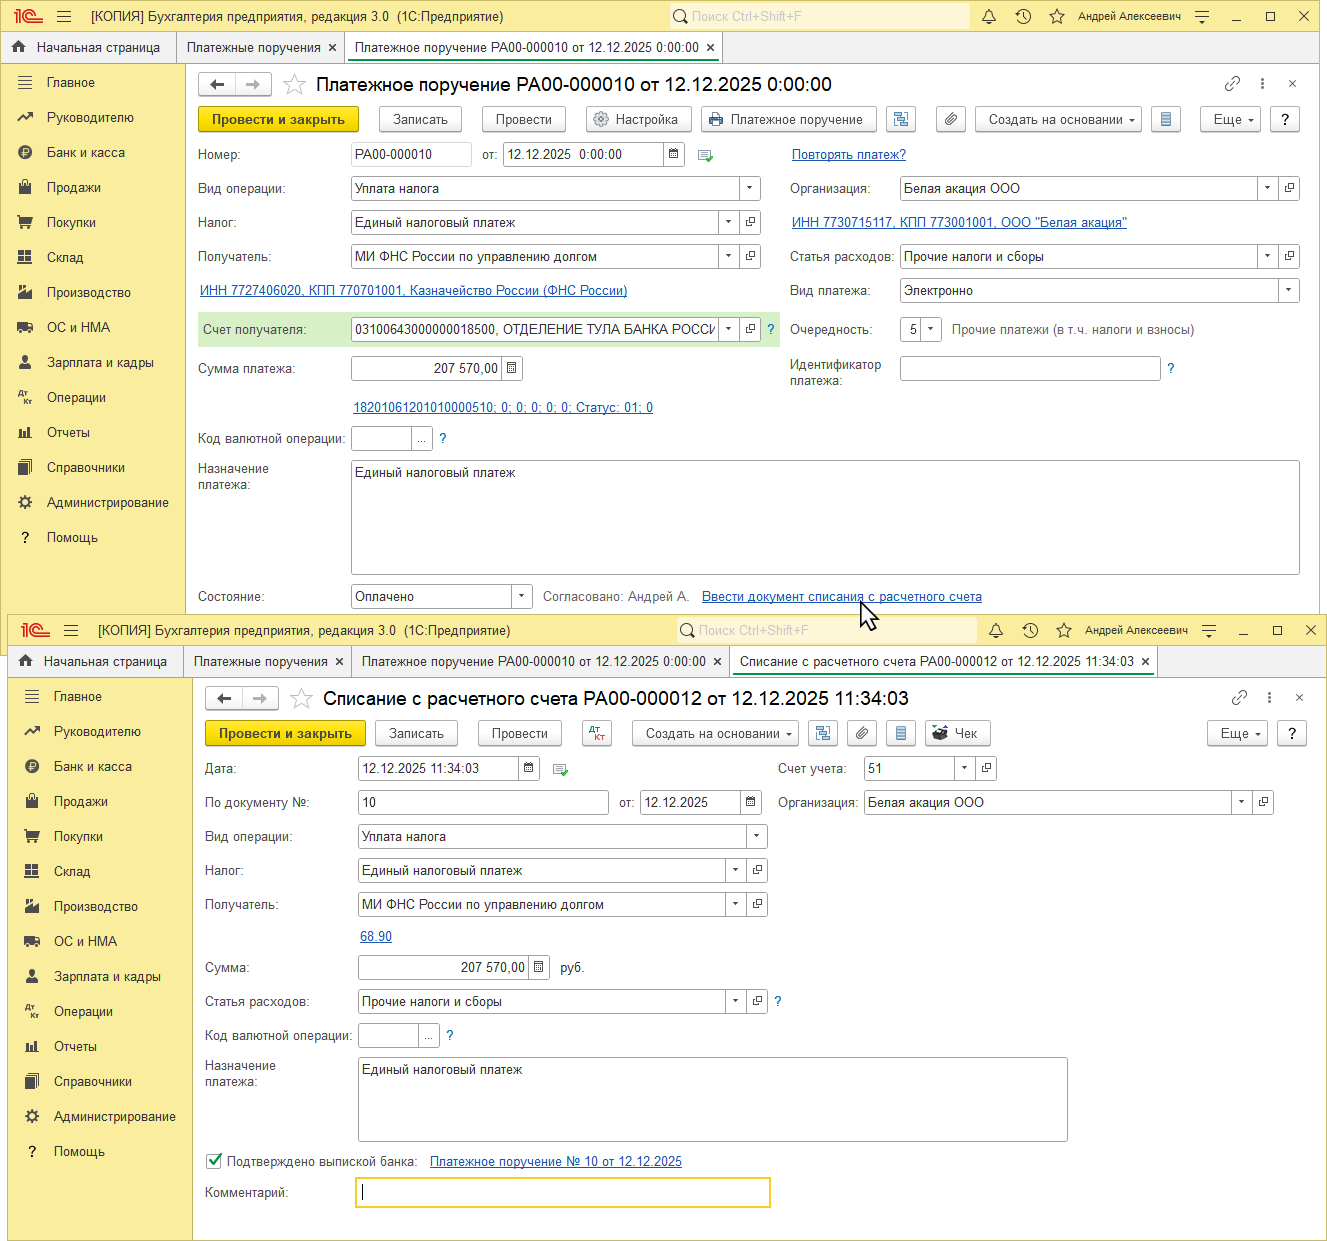Open history icon in the lower window title bar
This screenshot has width=1327, height=1241.
click(x=1030, y=631)
